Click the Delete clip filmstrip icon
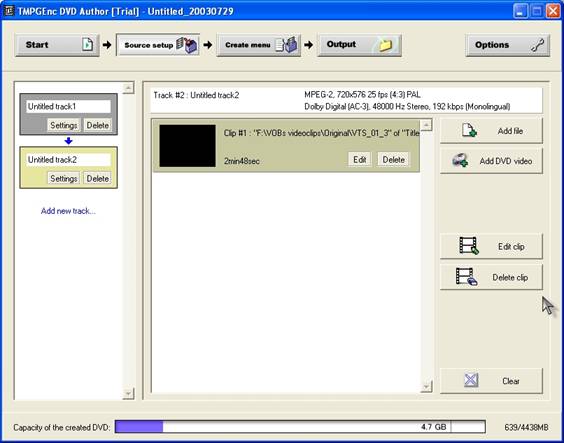The width and height of the screenshot is (564, 443). (x=467, y=277)
